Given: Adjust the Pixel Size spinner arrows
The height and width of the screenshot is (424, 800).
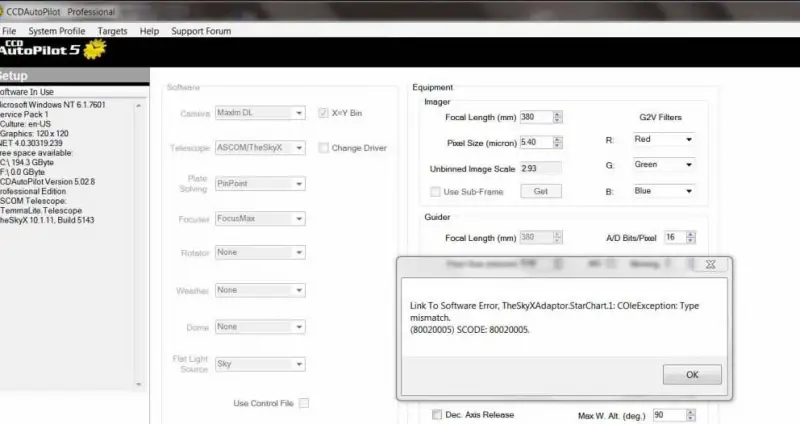Looking at the screenshot, I should pos(557,143).
